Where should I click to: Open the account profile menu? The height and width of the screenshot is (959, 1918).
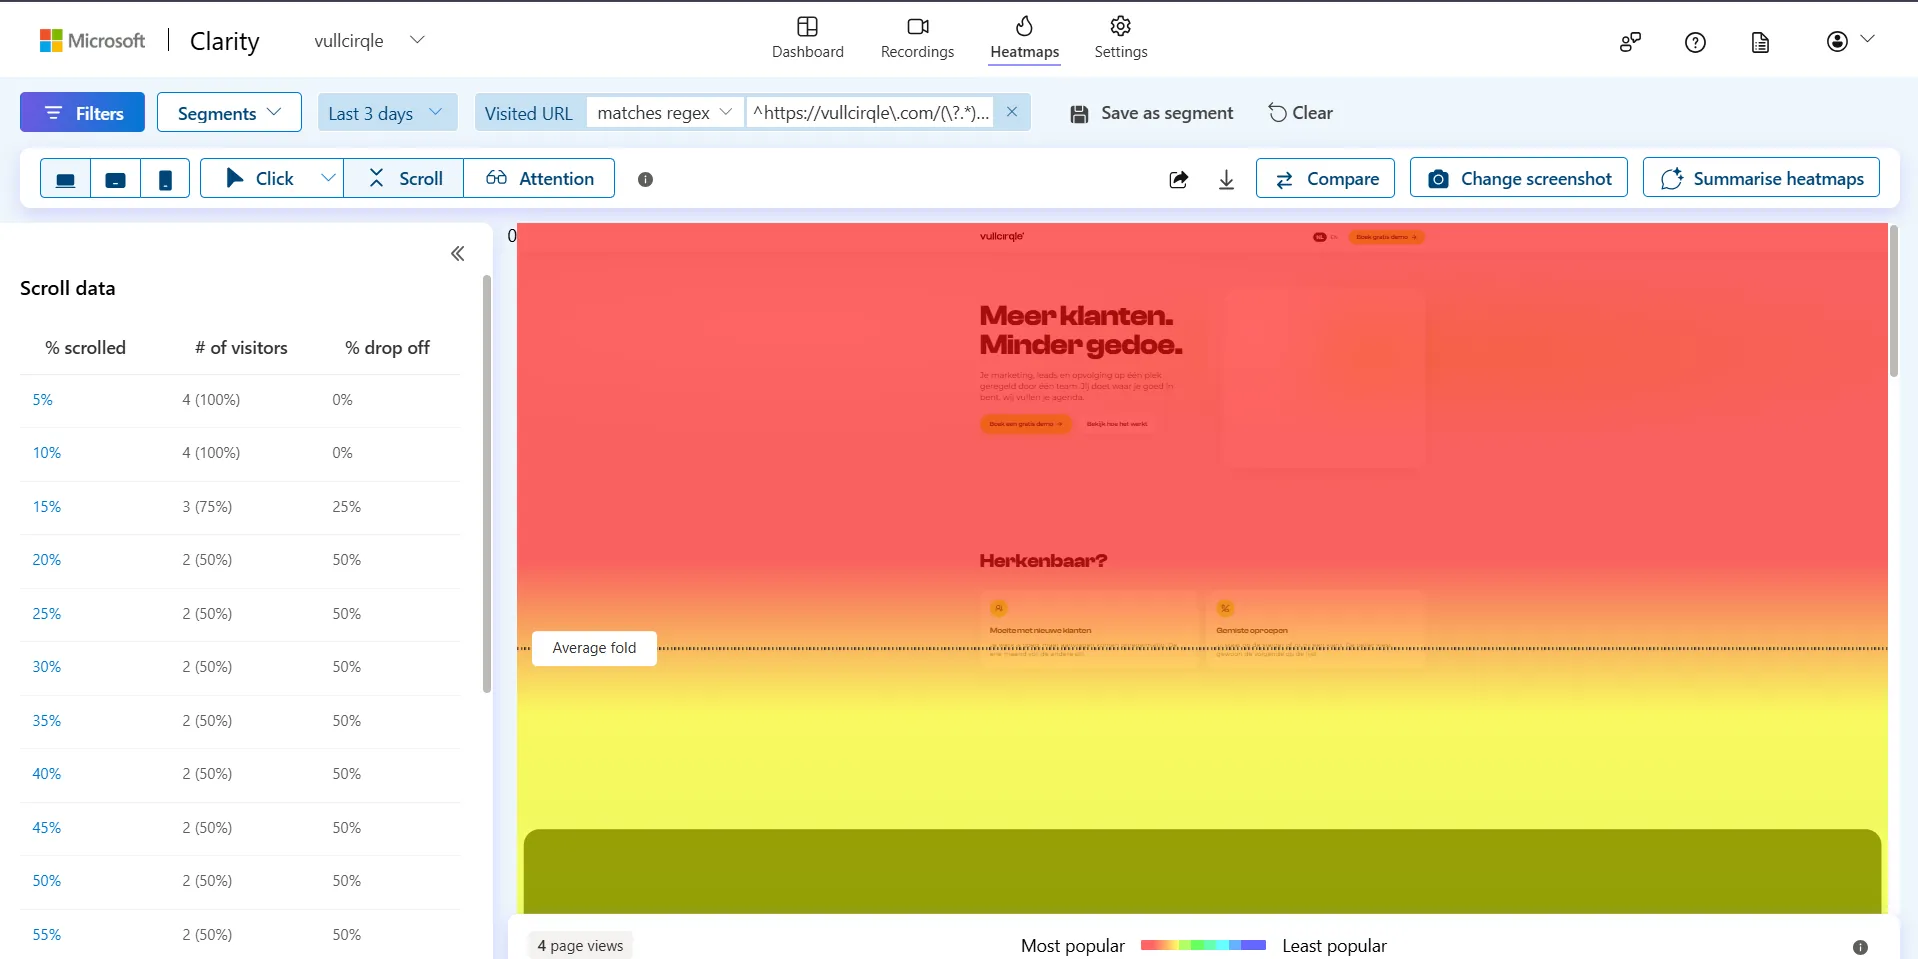(1850, 41)
